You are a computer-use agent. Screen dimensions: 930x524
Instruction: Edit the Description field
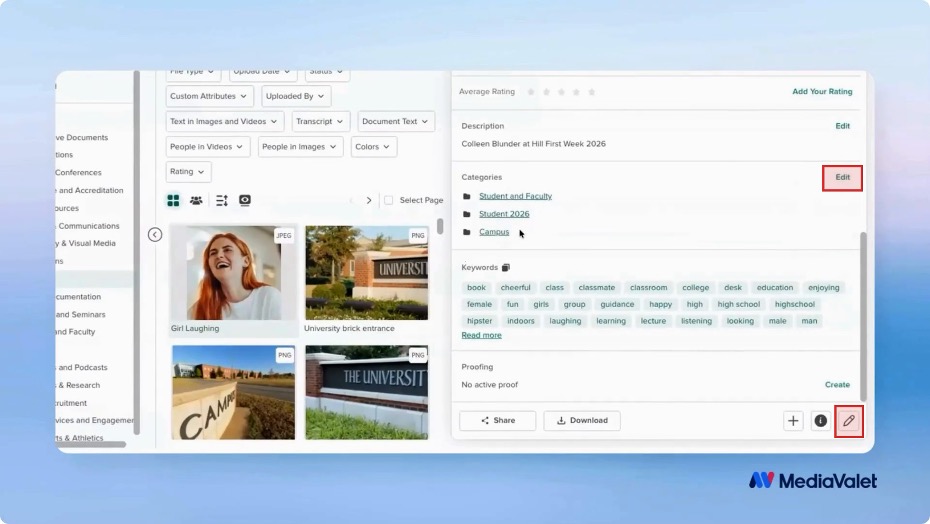click(x=842, y=126)
